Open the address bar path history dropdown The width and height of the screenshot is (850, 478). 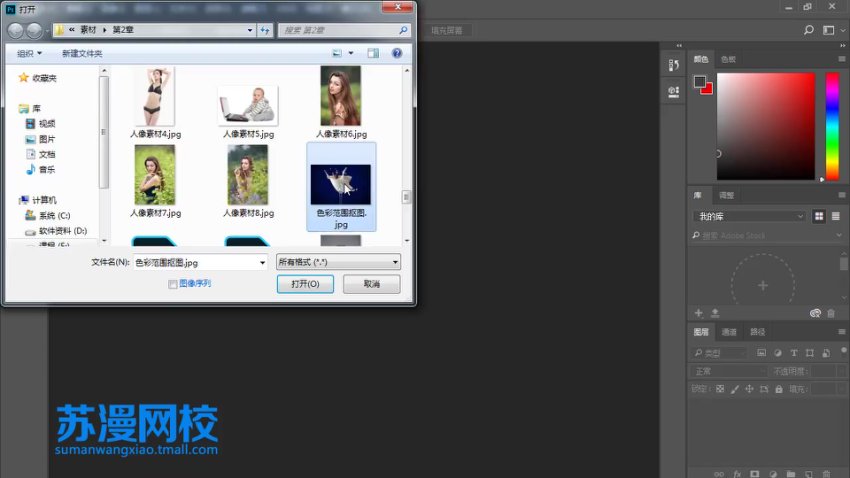[x=249, y=30]
